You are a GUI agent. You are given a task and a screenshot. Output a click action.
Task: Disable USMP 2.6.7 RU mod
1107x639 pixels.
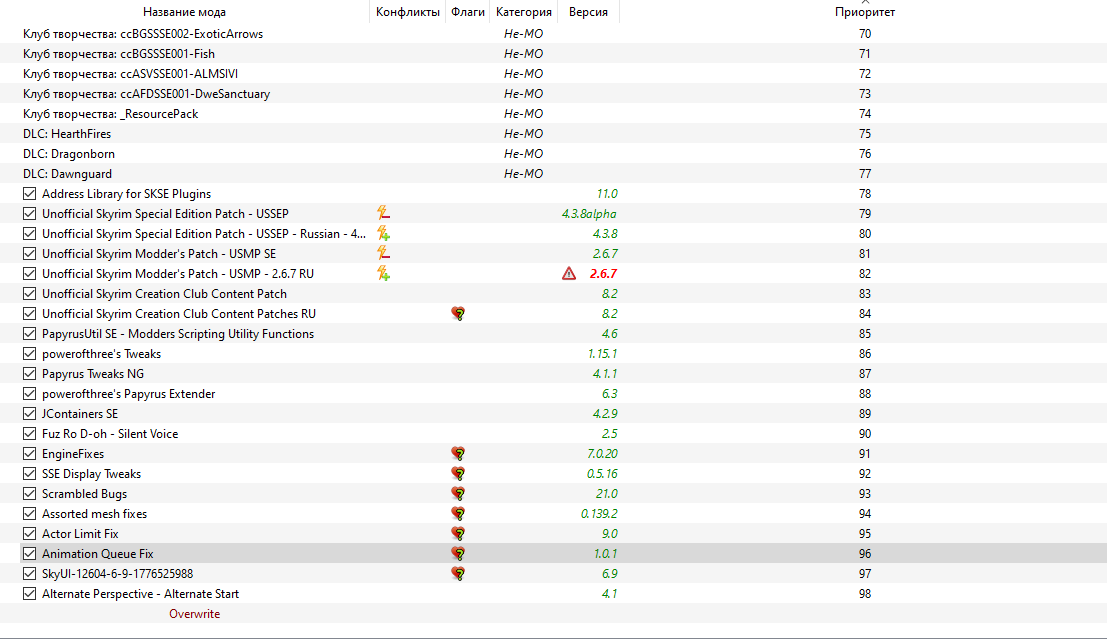29,273
